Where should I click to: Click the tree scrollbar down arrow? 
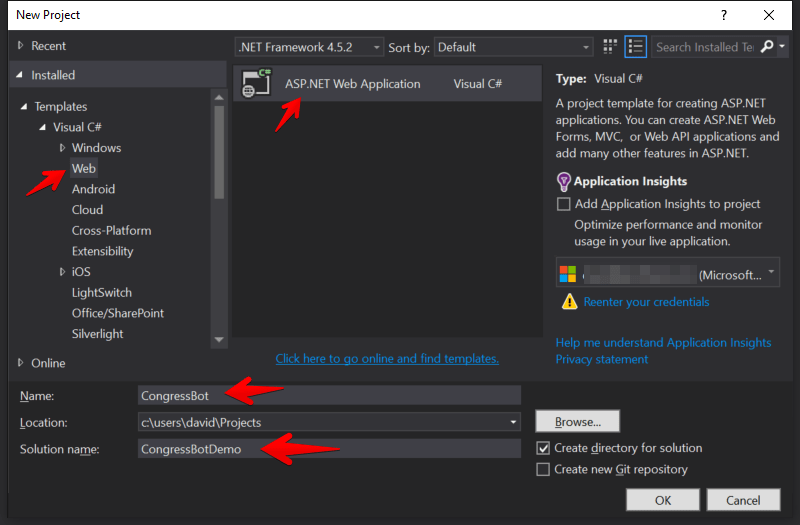click(219, 340)
